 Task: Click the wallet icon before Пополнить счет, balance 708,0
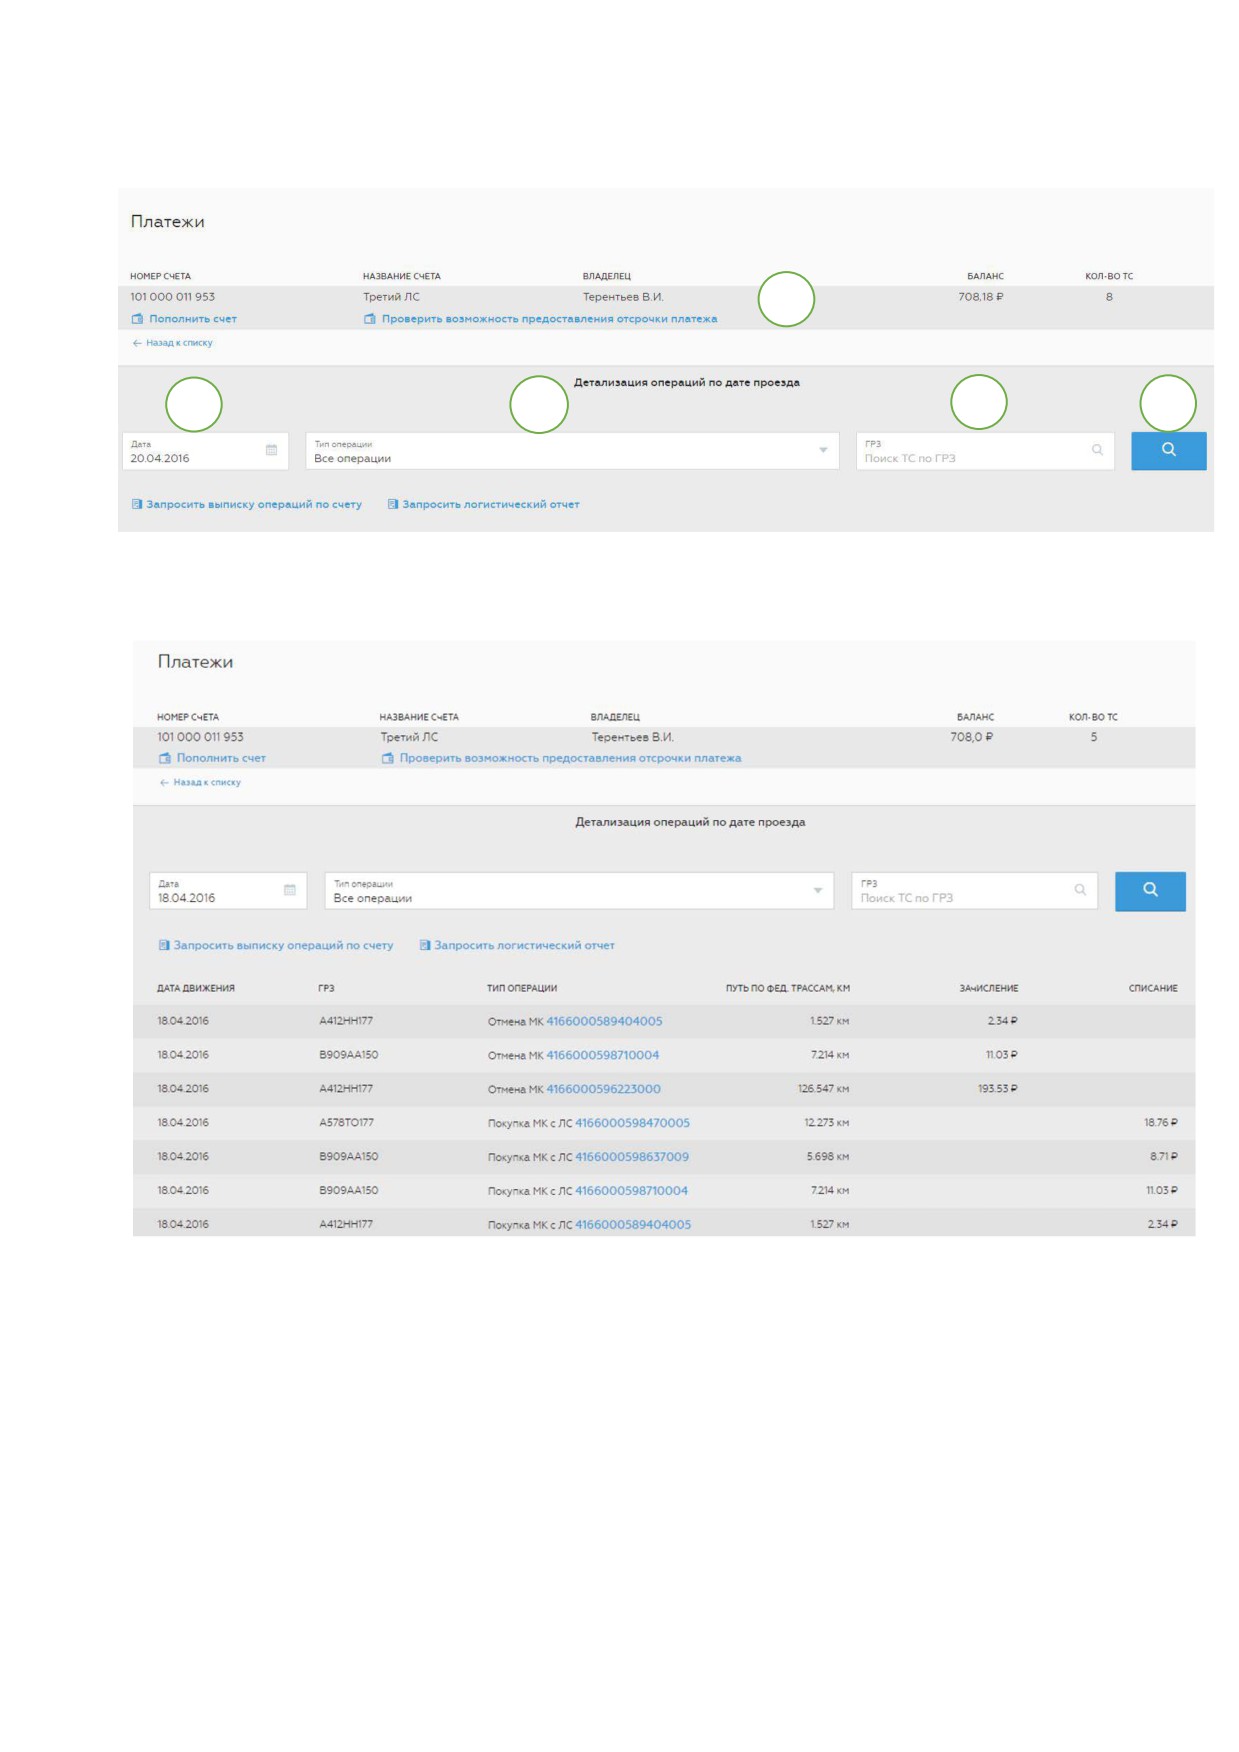pos(165,758)
